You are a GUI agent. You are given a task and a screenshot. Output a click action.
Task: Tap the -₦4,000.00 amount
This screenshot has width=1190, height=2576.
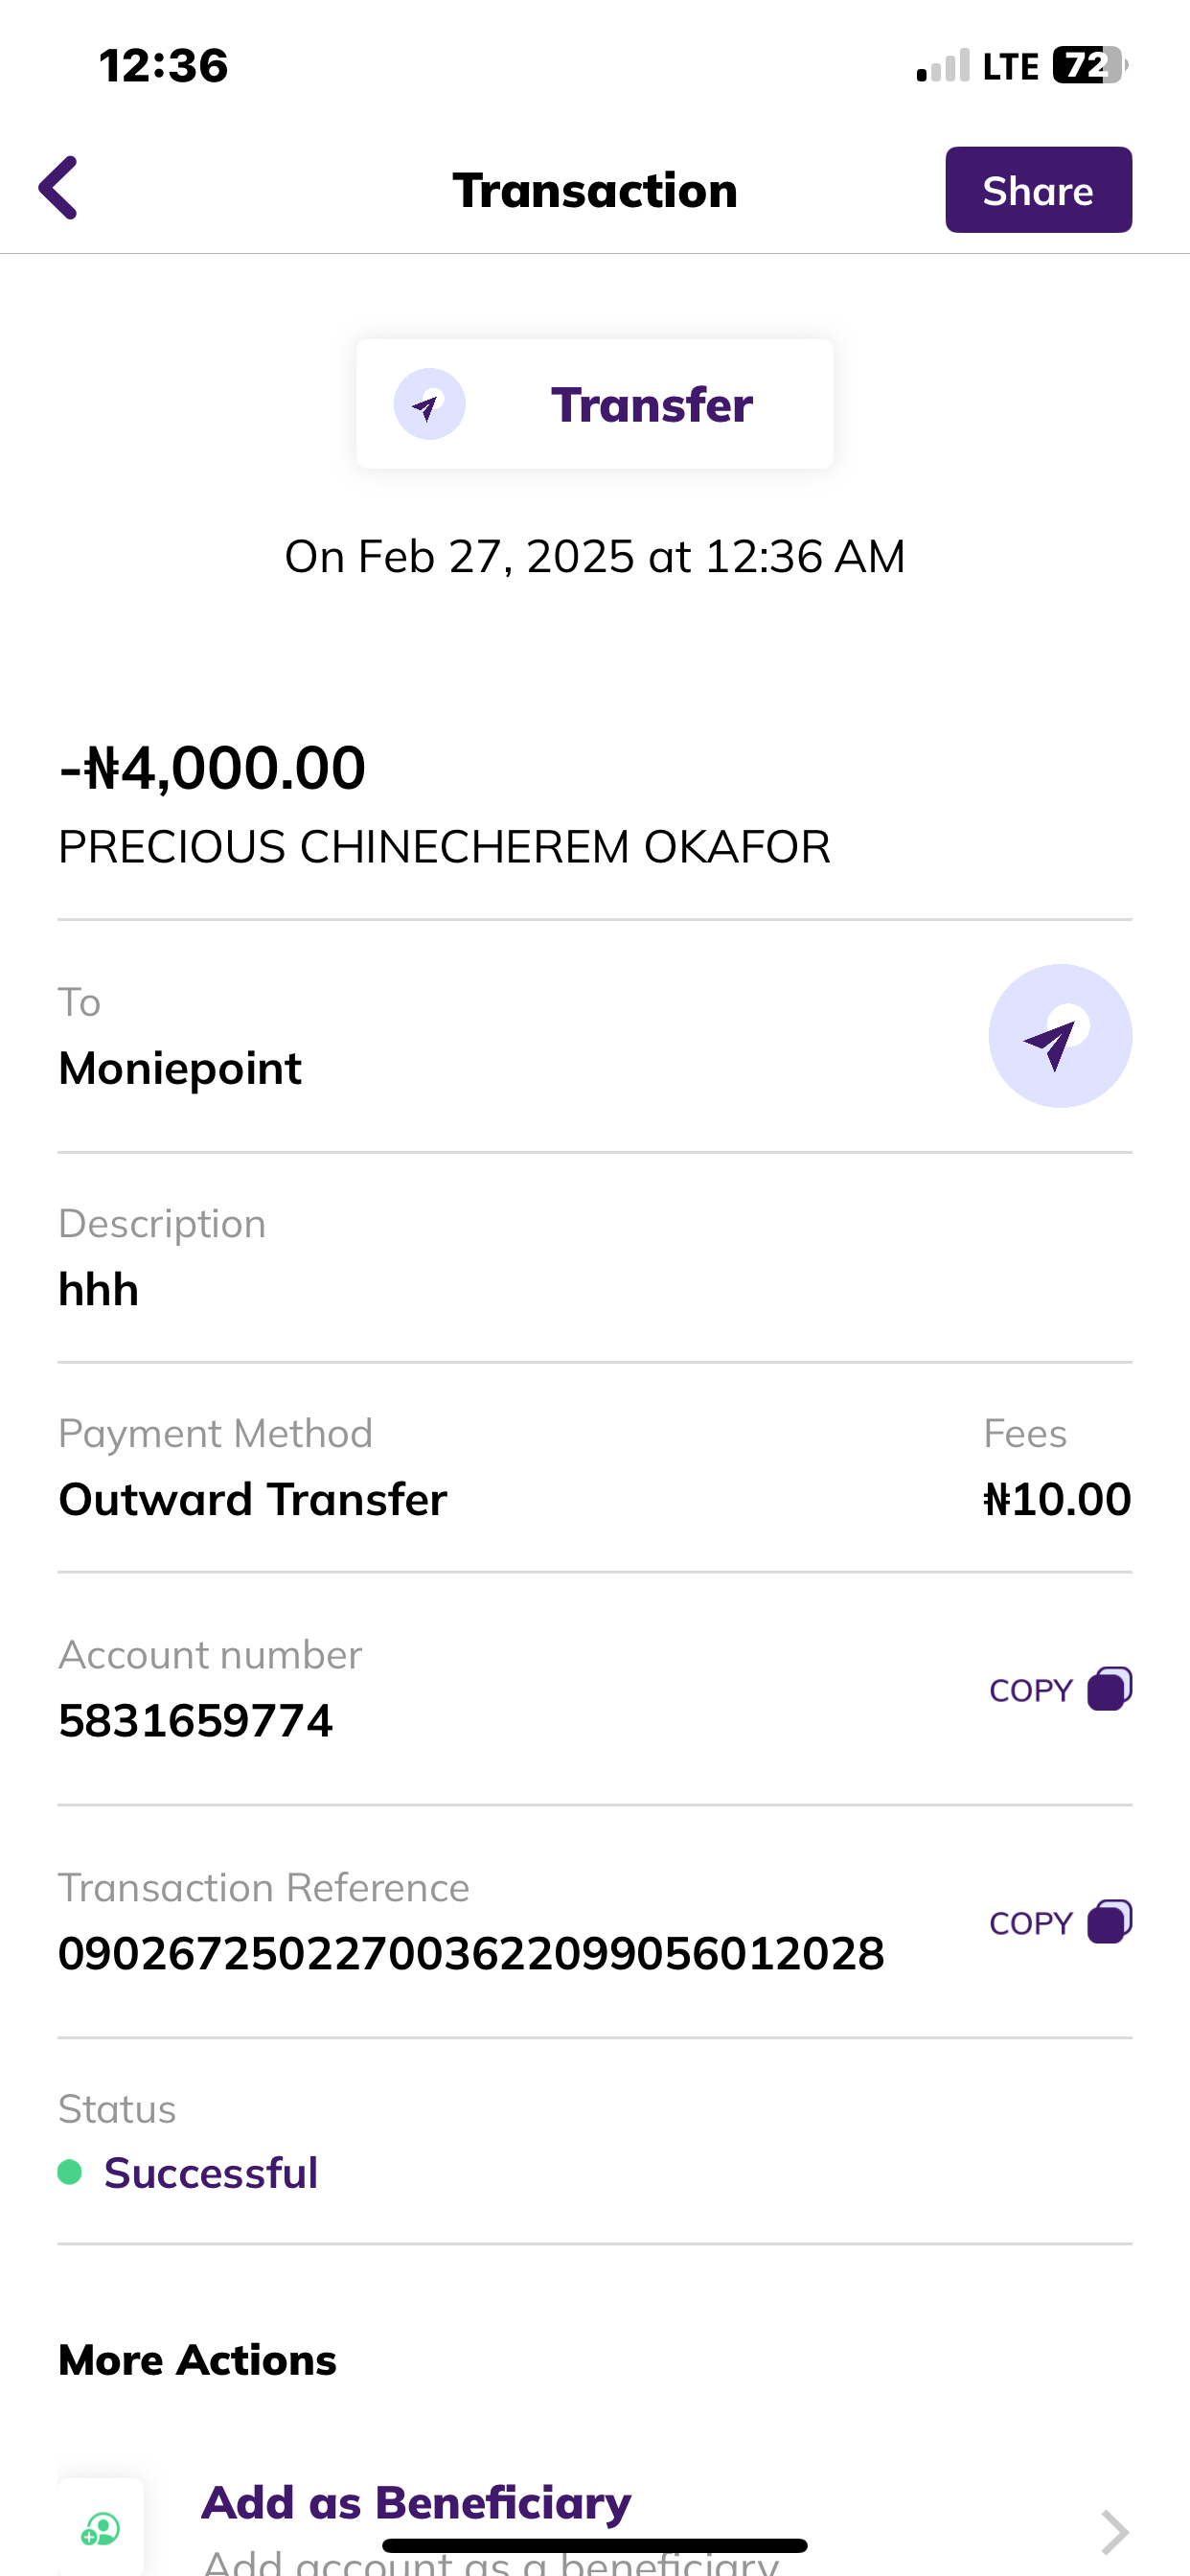click(x=213, y=768)
